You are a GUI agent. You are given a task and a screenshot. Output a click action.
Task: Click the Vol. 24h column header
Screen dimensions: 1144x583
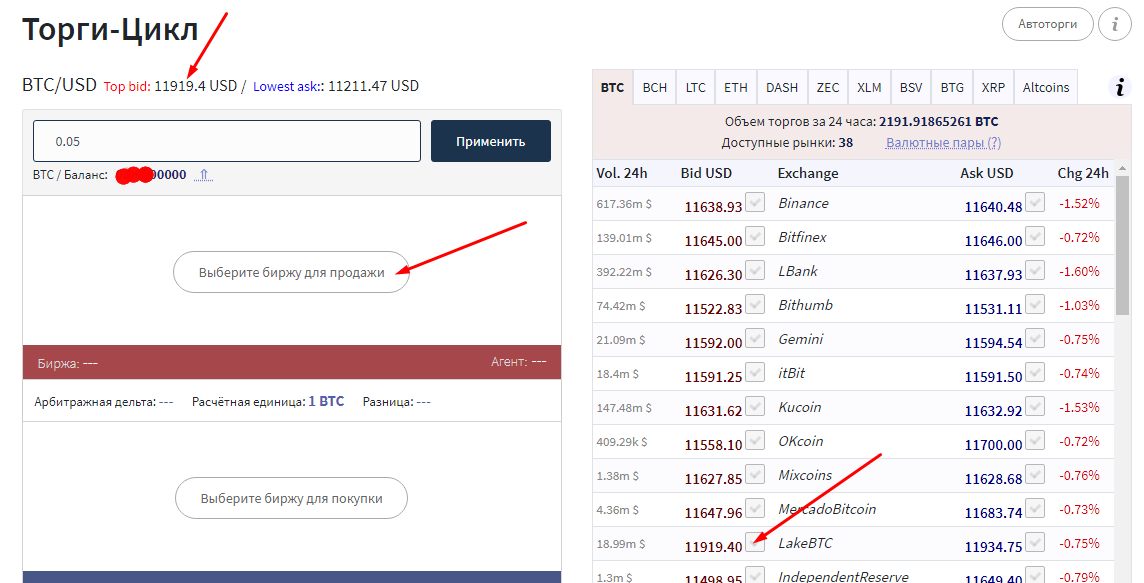622,173
